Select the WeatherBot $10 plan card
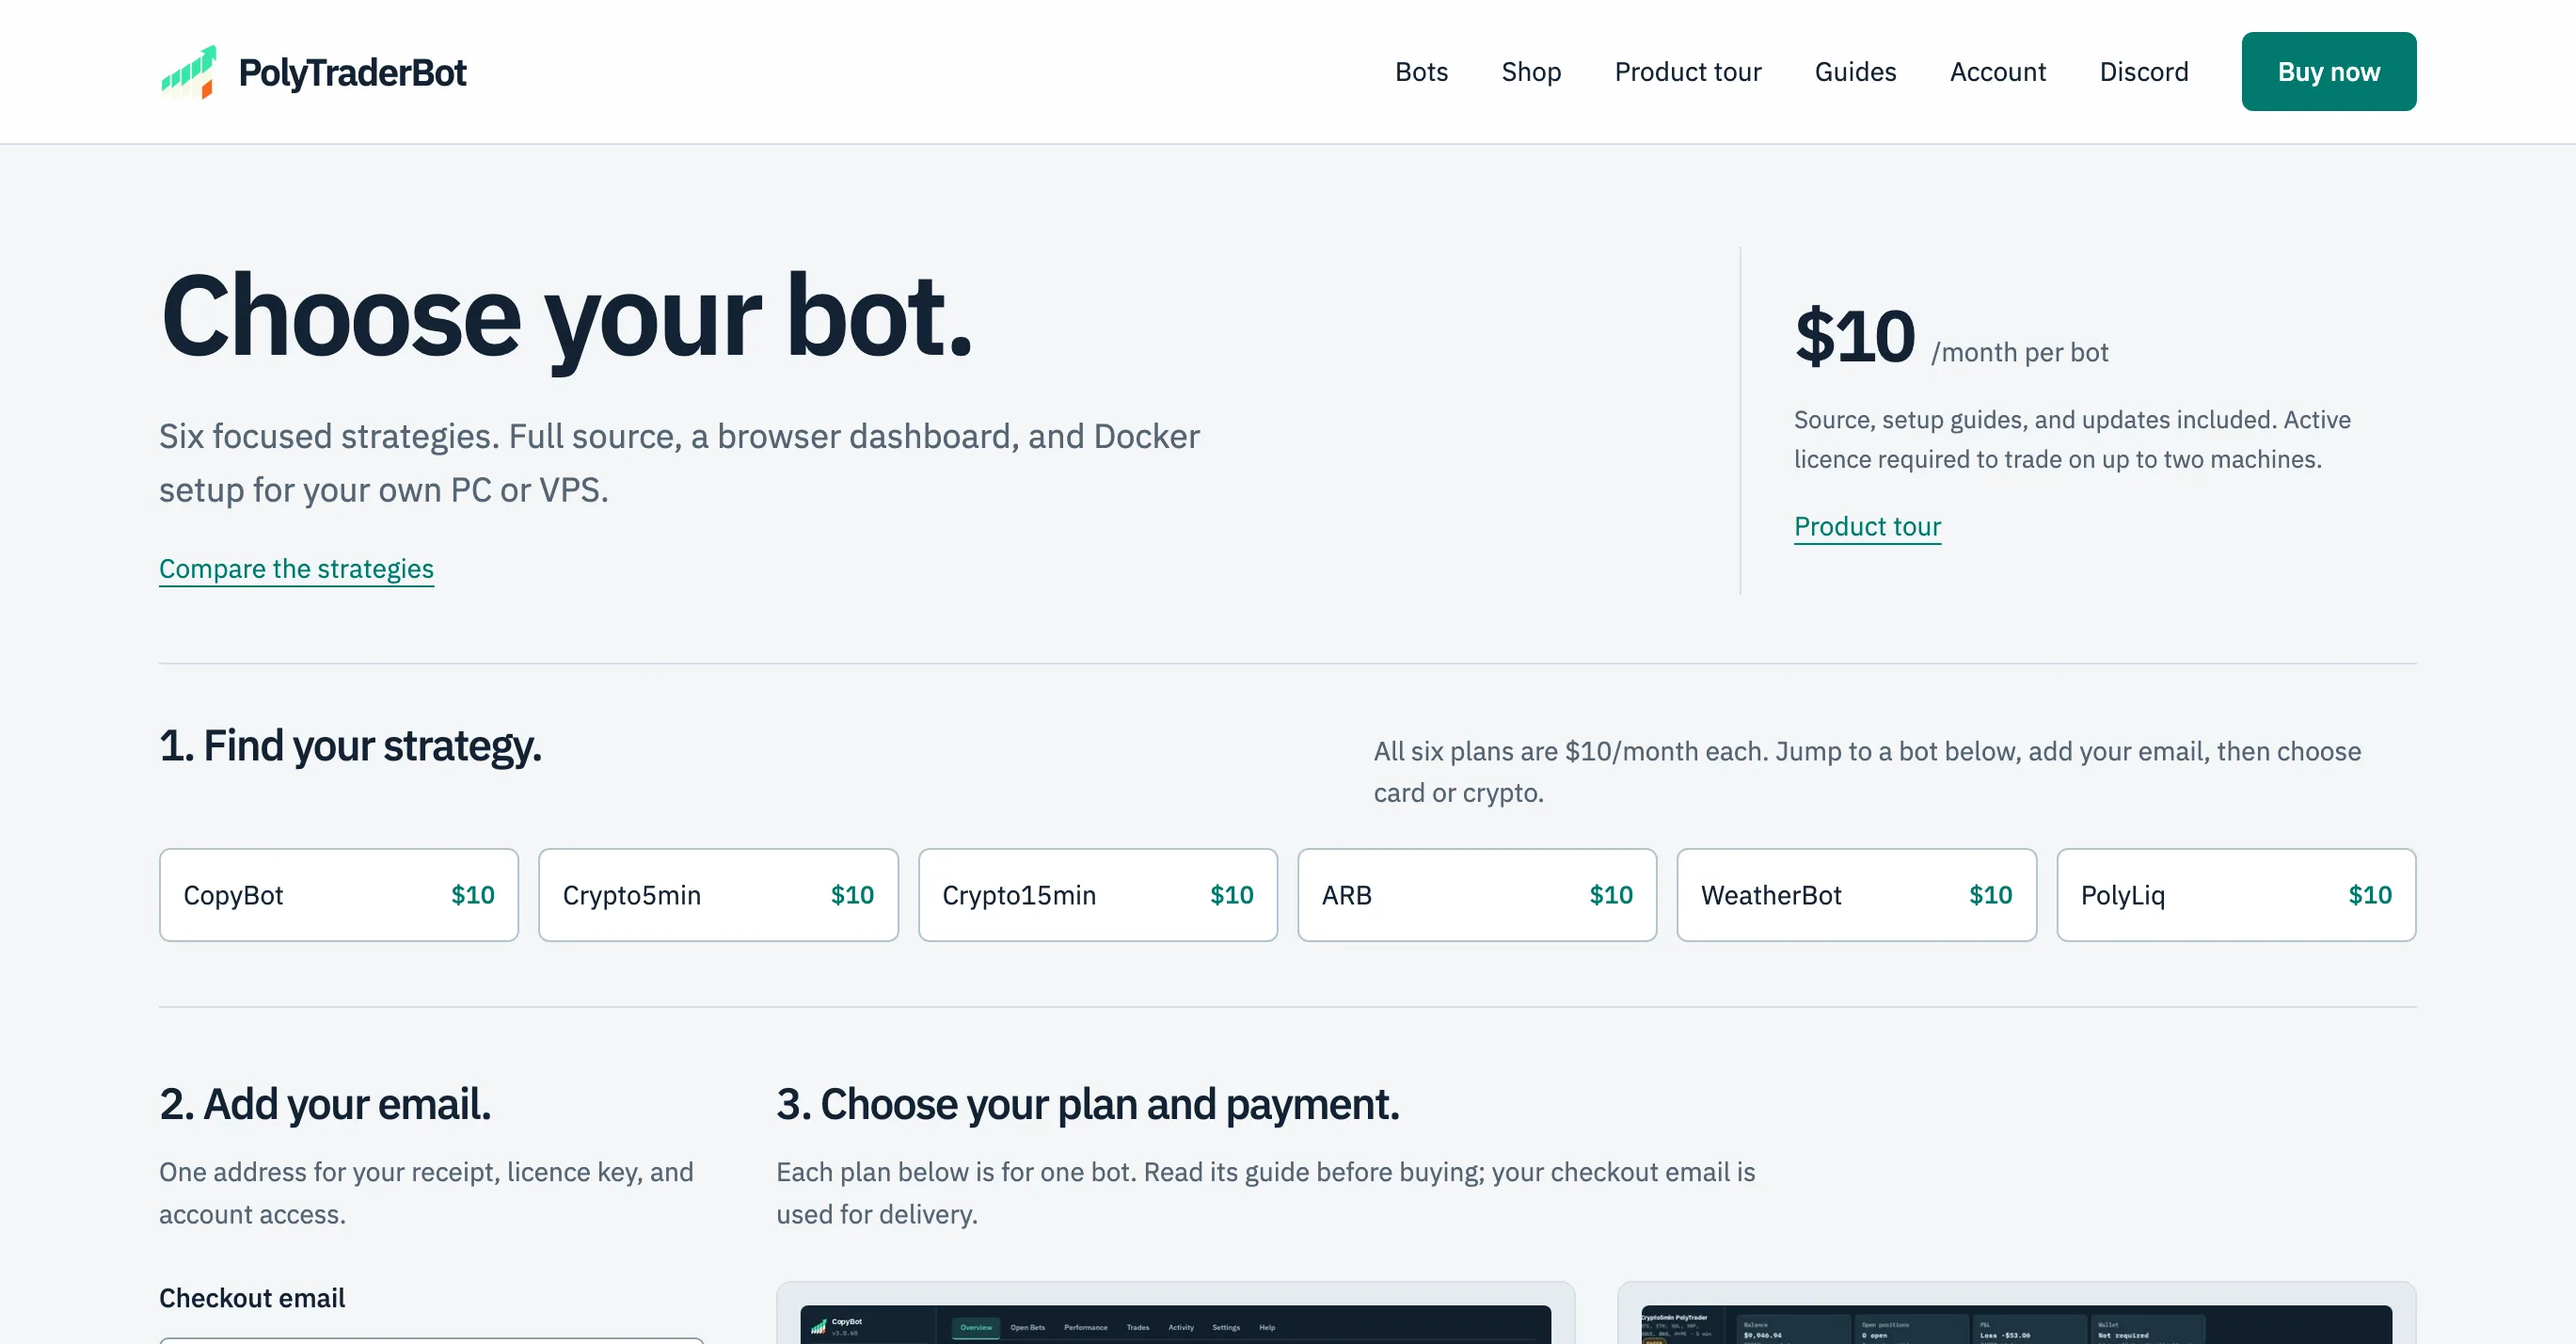This screenshot has width=2576, height=1344. coord(1857,895)
